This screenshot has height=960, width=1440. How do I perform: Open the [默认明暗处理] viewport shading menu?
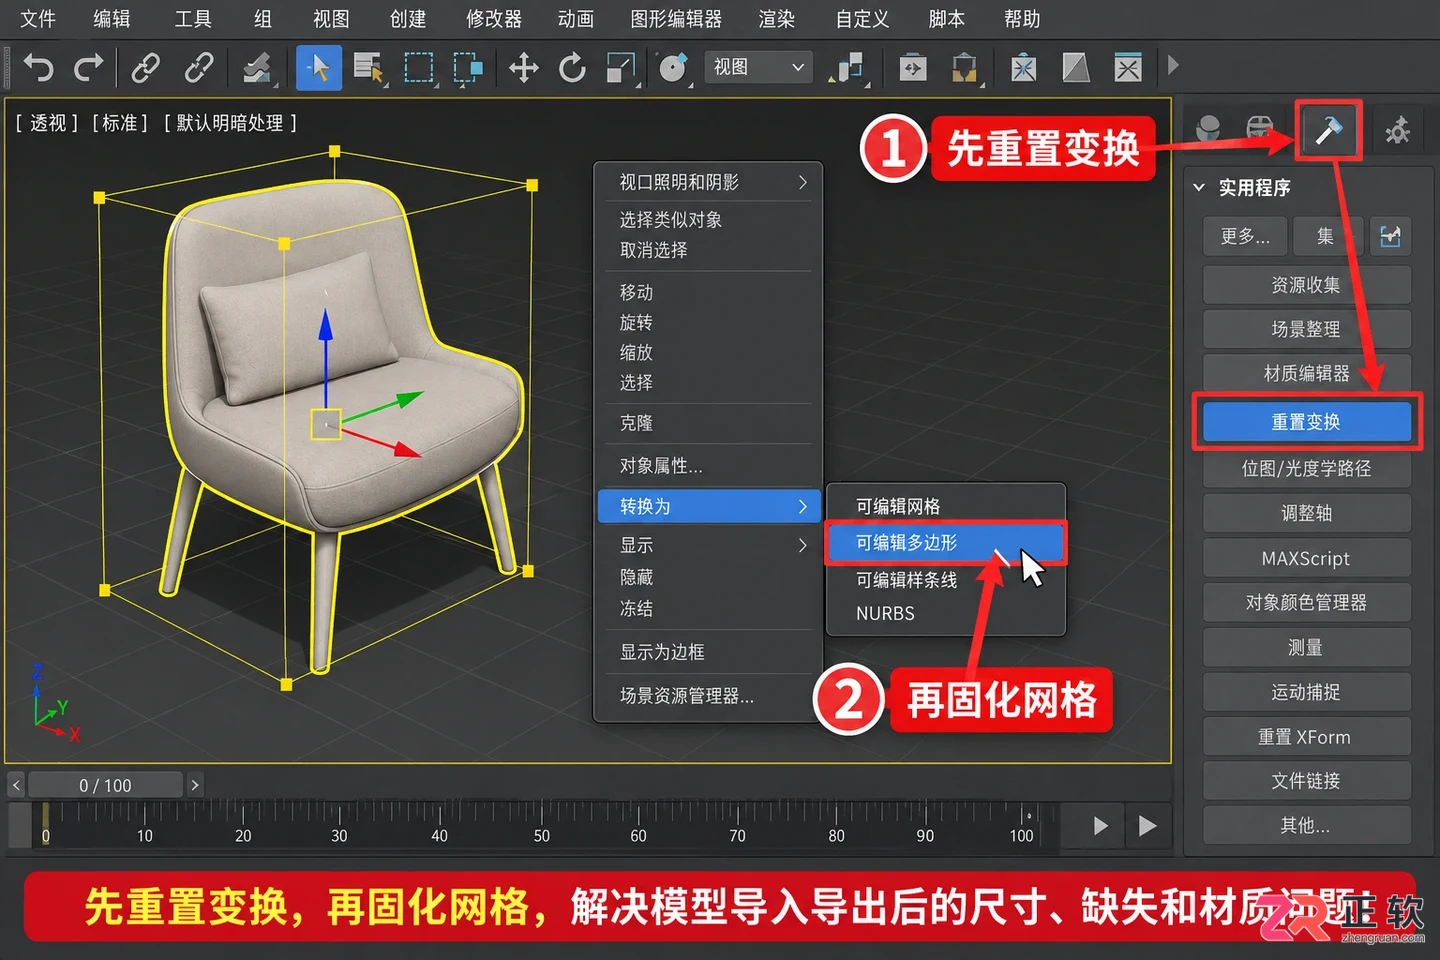[x=231, y=123]
